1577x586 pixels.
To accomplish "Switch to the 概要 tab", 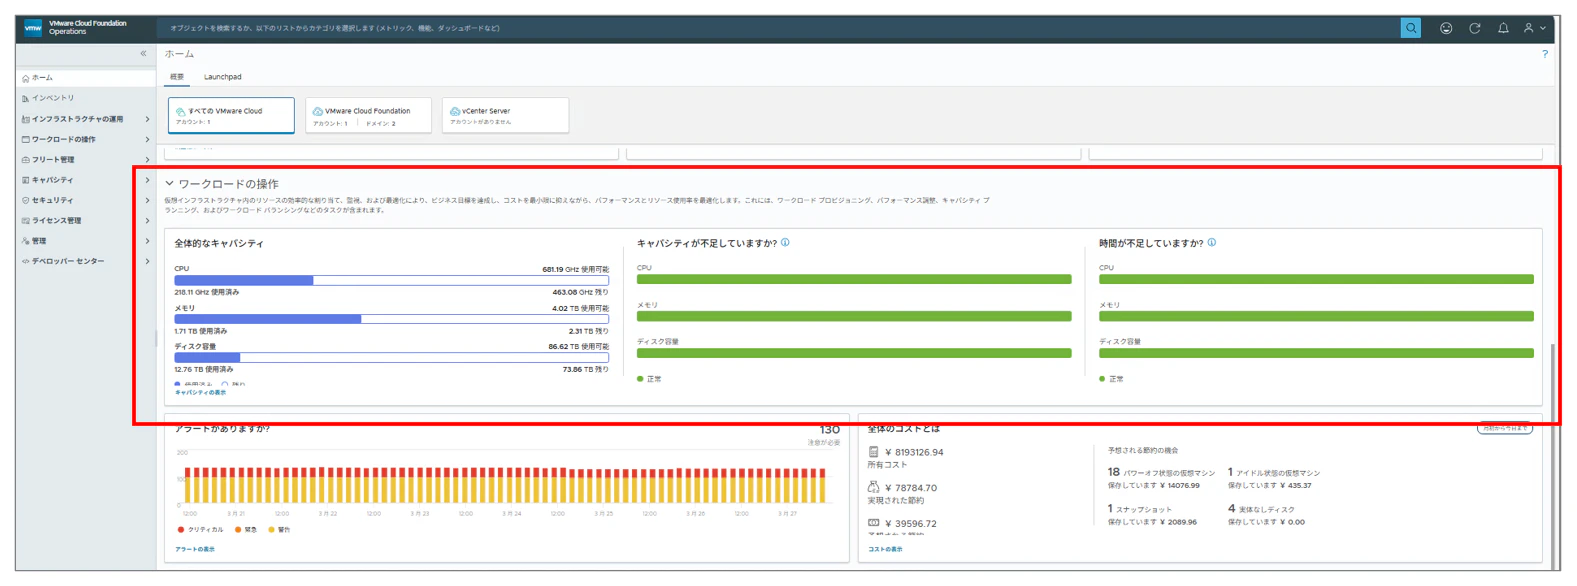I will tap(177, 77).
